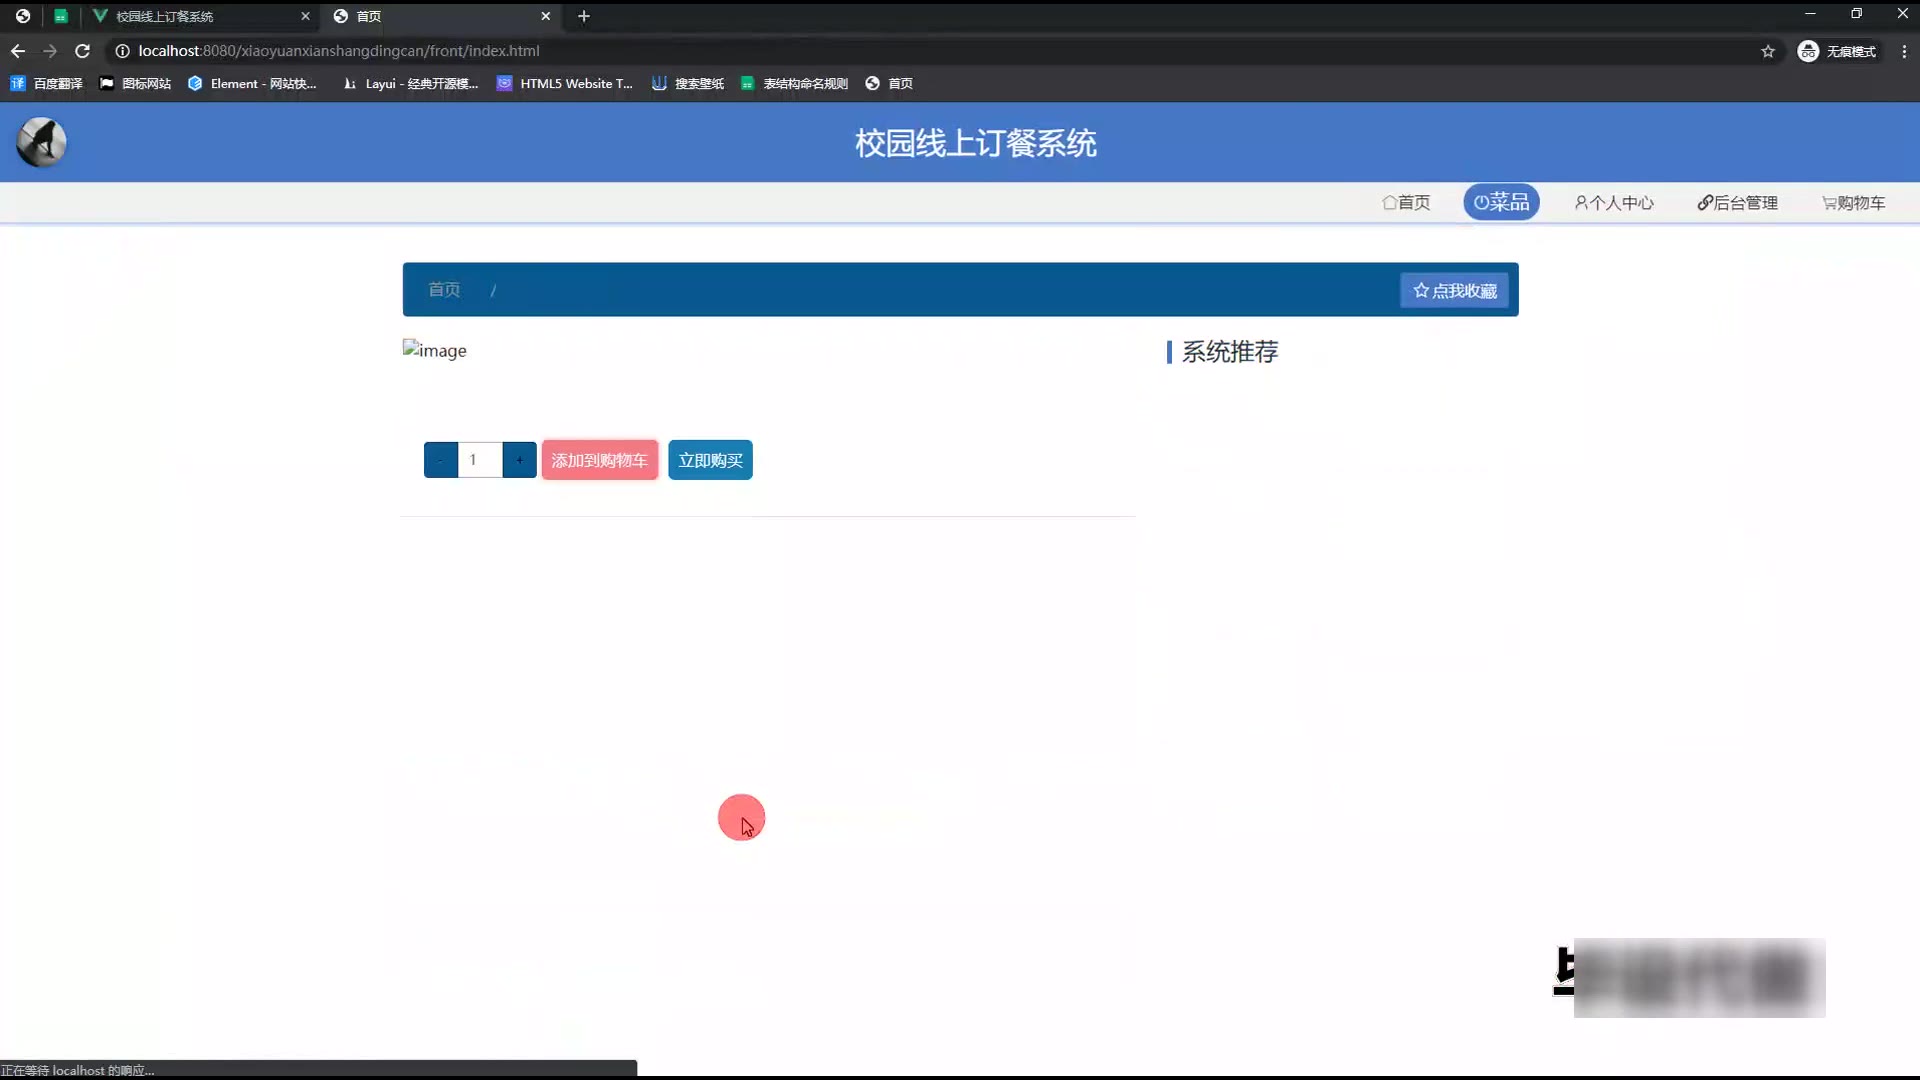Viewport: 1920px width, 1080px height.
Task: Open the browser three-dot menu
Action: [1904, 51]
